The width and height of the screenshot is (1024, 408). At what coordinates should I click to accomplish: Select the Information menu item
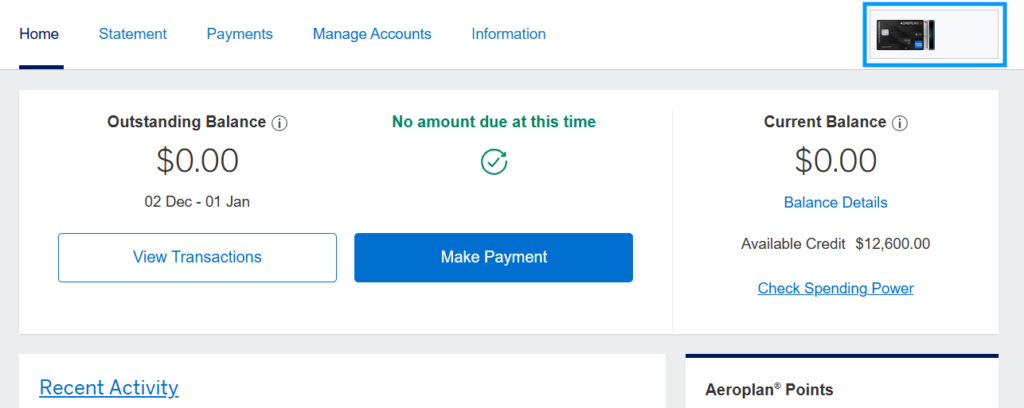[x=509, y=34]
